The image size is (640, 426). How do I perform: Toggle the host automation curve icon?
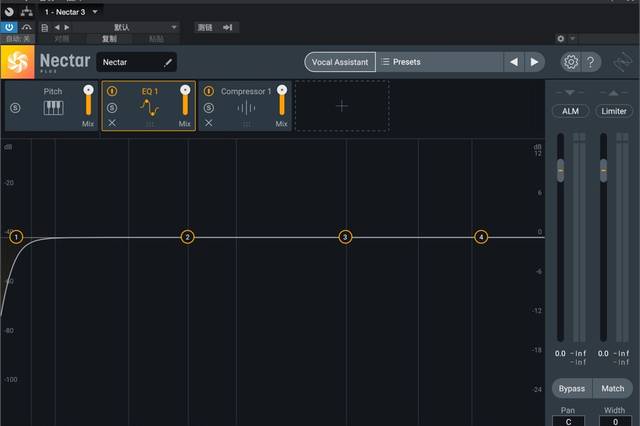pos(27,27)
